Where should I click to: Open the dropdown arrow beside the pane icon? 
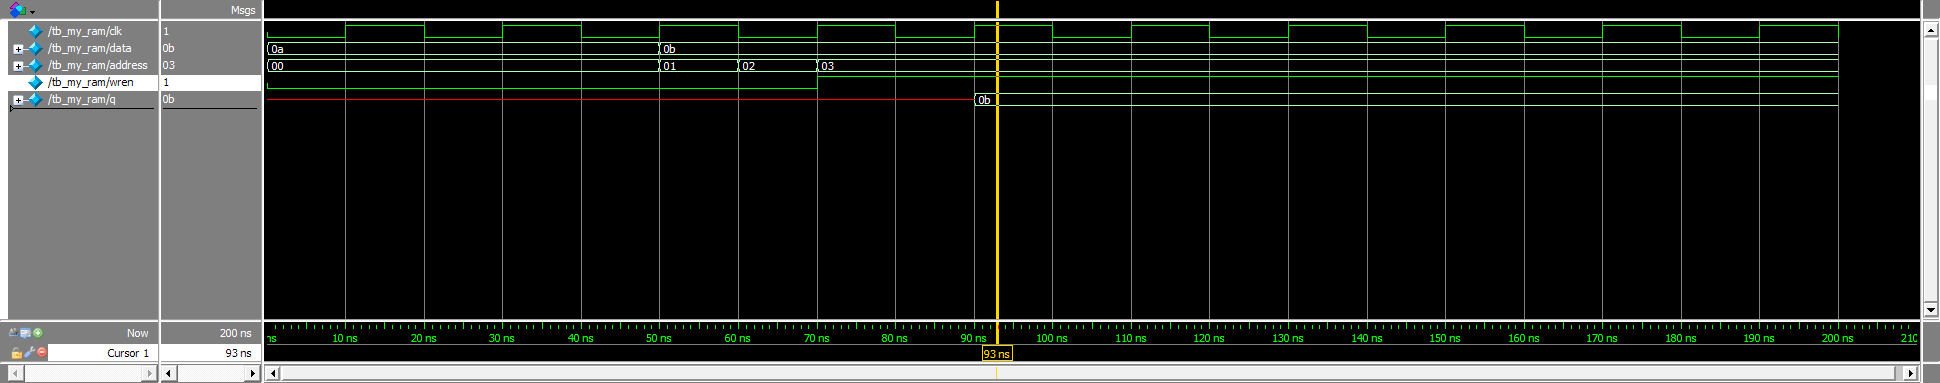32,12
